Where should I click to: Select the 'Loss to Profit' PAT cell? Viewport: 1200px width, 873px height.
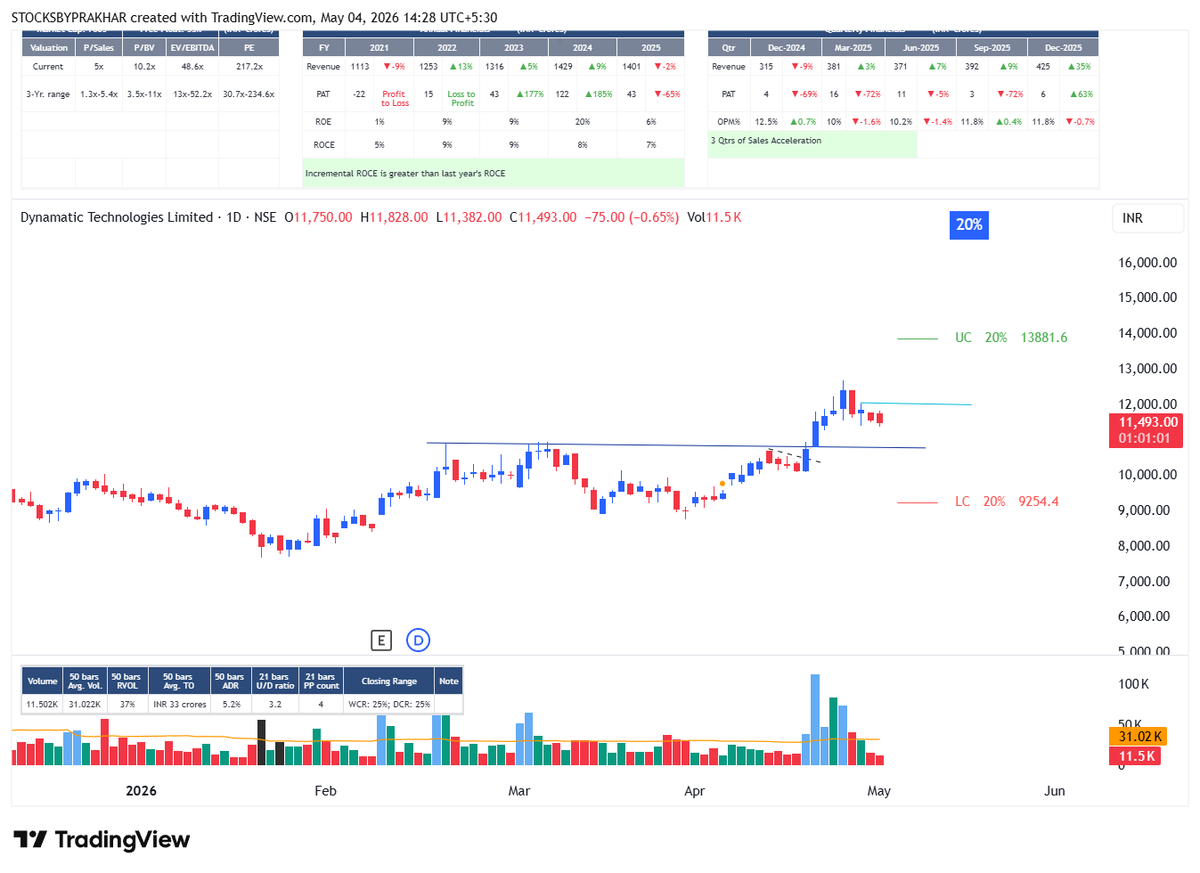click(x=461, y=98)
